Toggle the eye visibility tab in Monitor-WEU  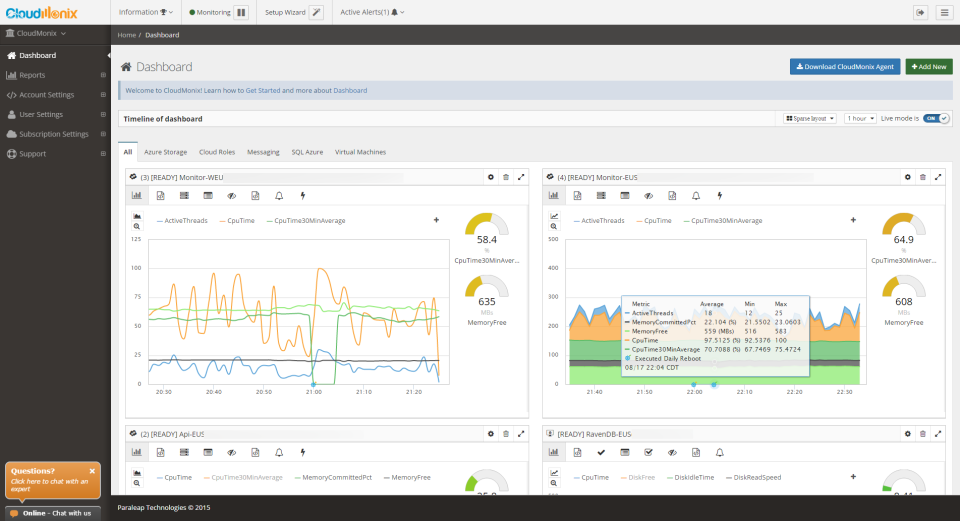(231, 195)
